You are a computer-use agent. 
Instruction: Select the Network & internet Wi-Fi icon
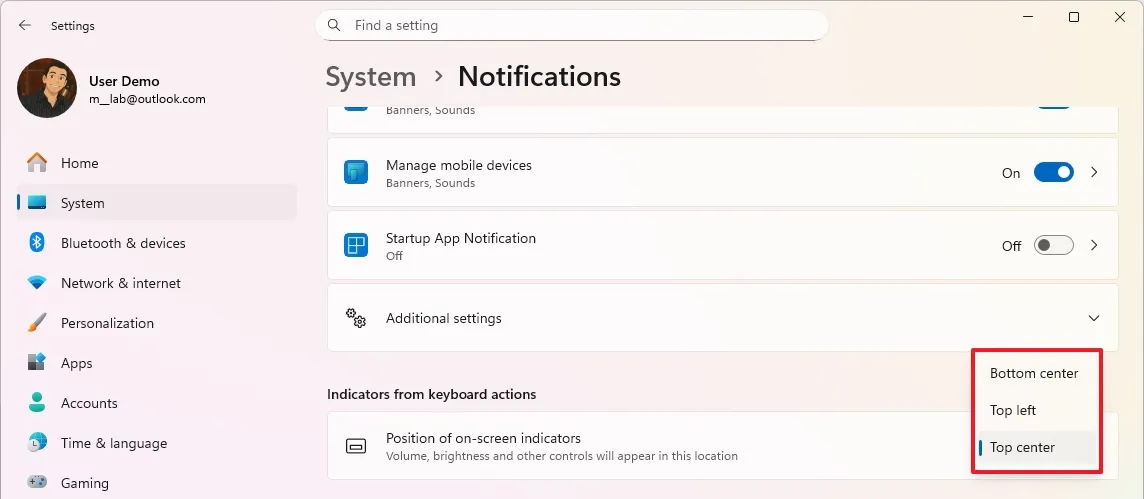click(37, 283)
